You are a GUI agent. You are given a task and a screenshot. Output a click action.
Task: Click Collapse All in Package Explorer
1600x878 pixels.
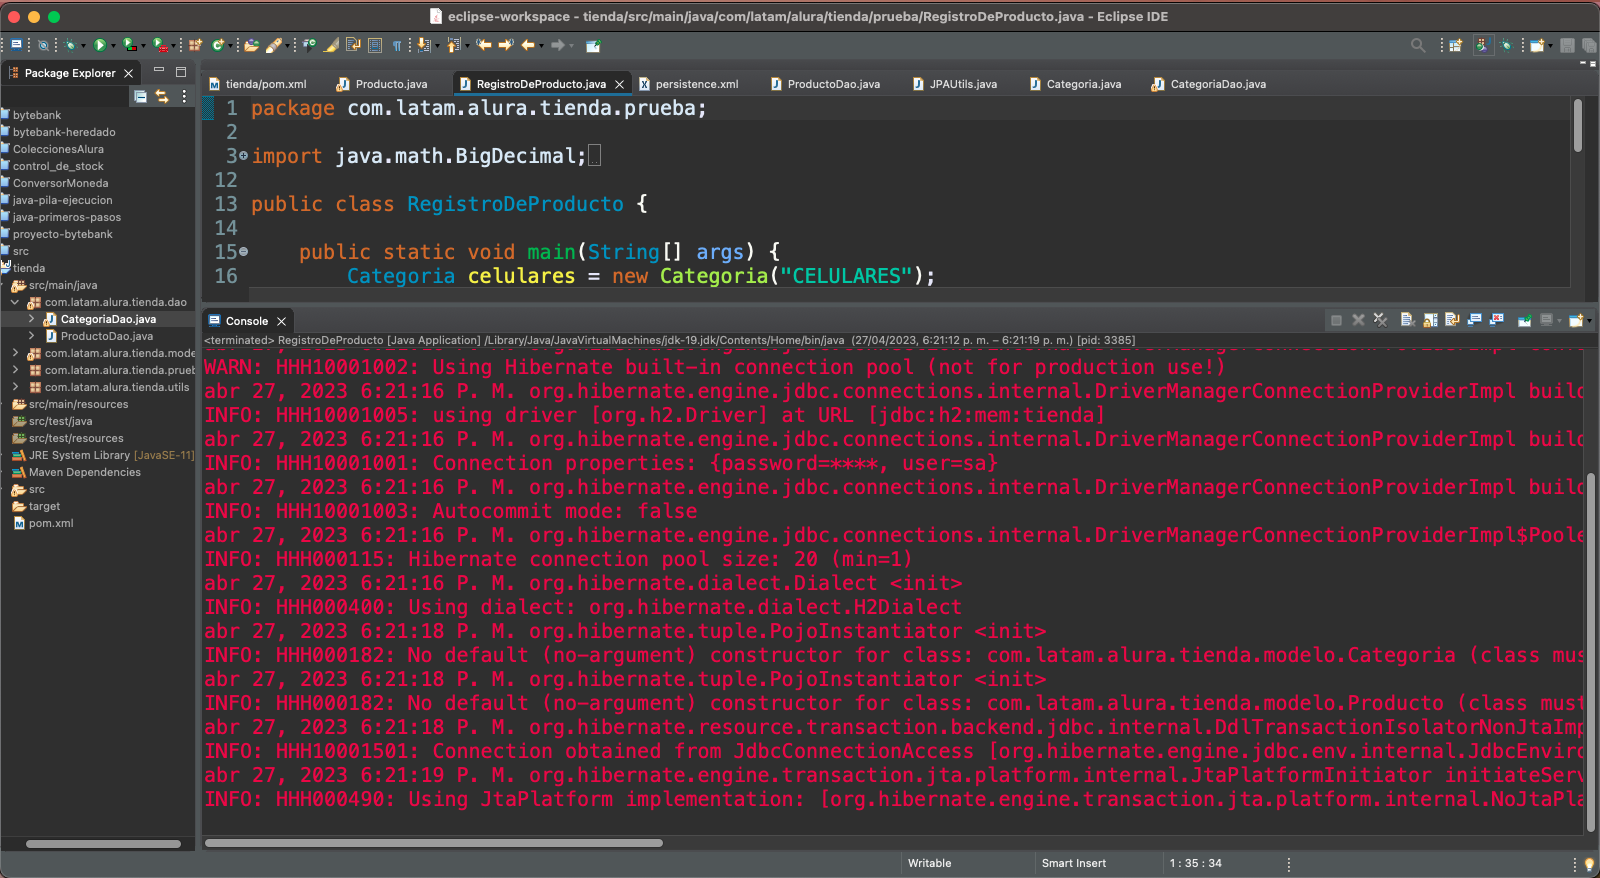click(x=140, y=96)
